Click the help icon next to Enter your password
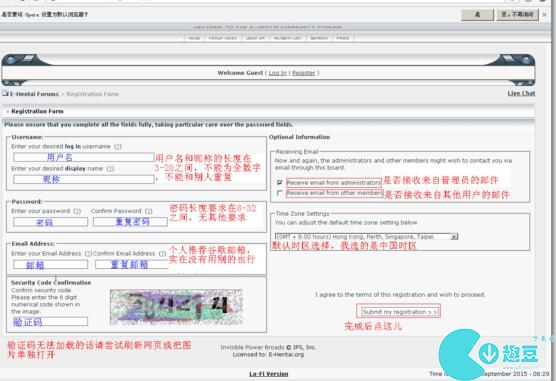 coord(77,211)
